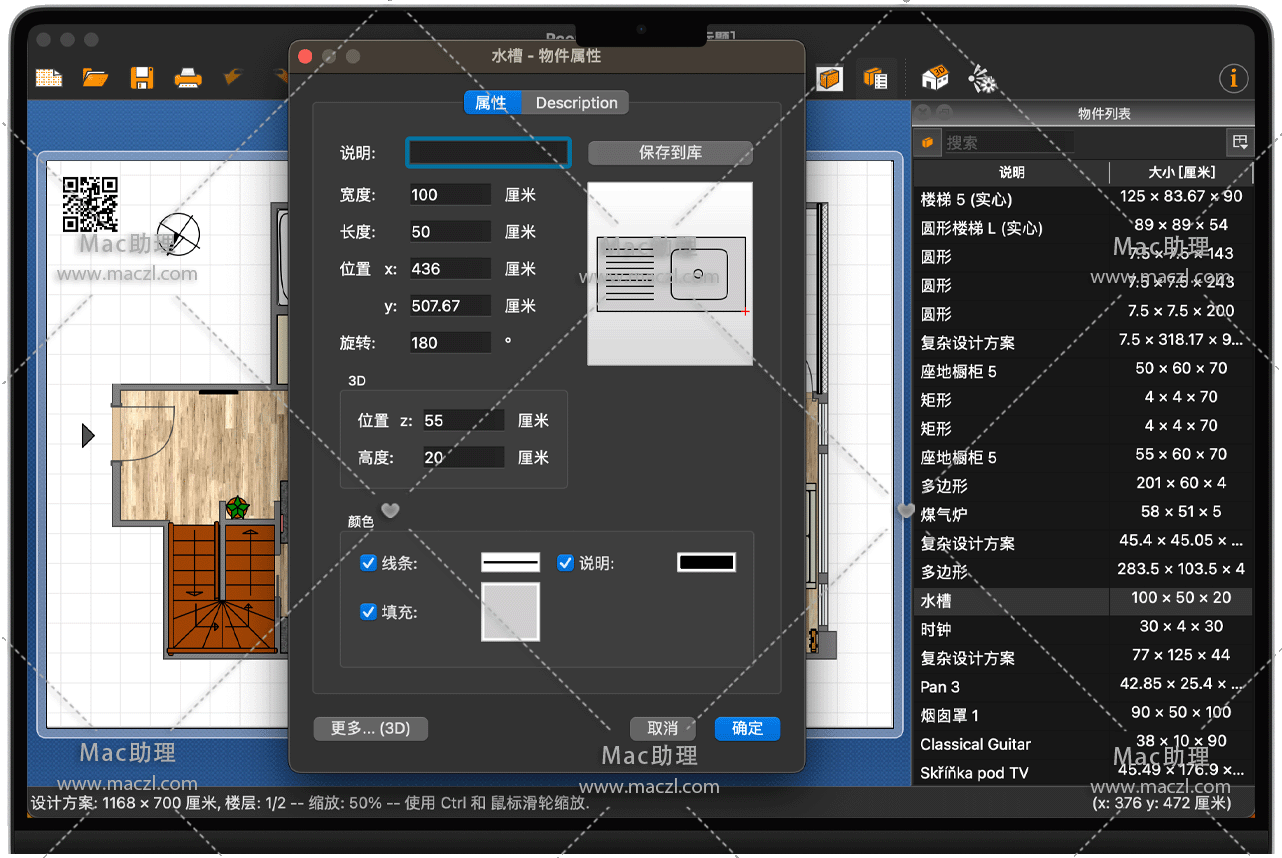The width and height of the screenshot is (1282, 858).
Task: Open the gray 填充 color swatch
Action: tap(510, 611)
